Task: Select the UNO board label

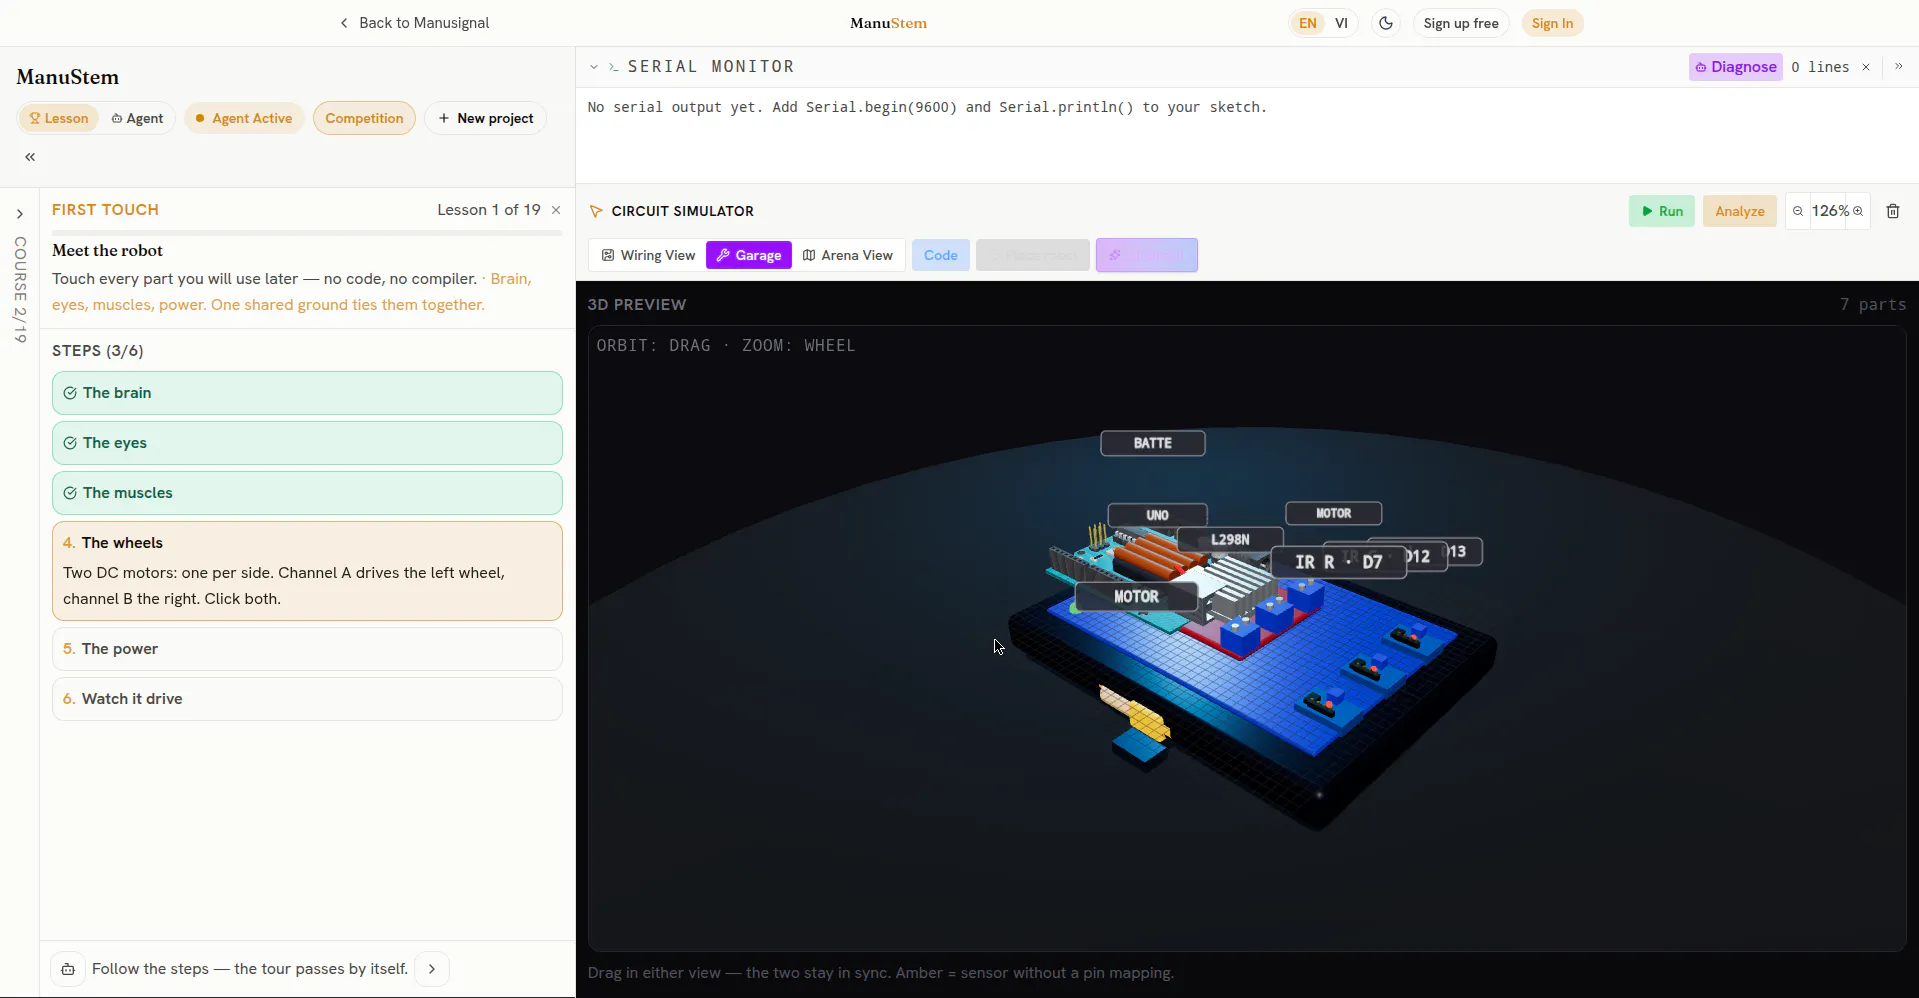Action: (1158, 515)
